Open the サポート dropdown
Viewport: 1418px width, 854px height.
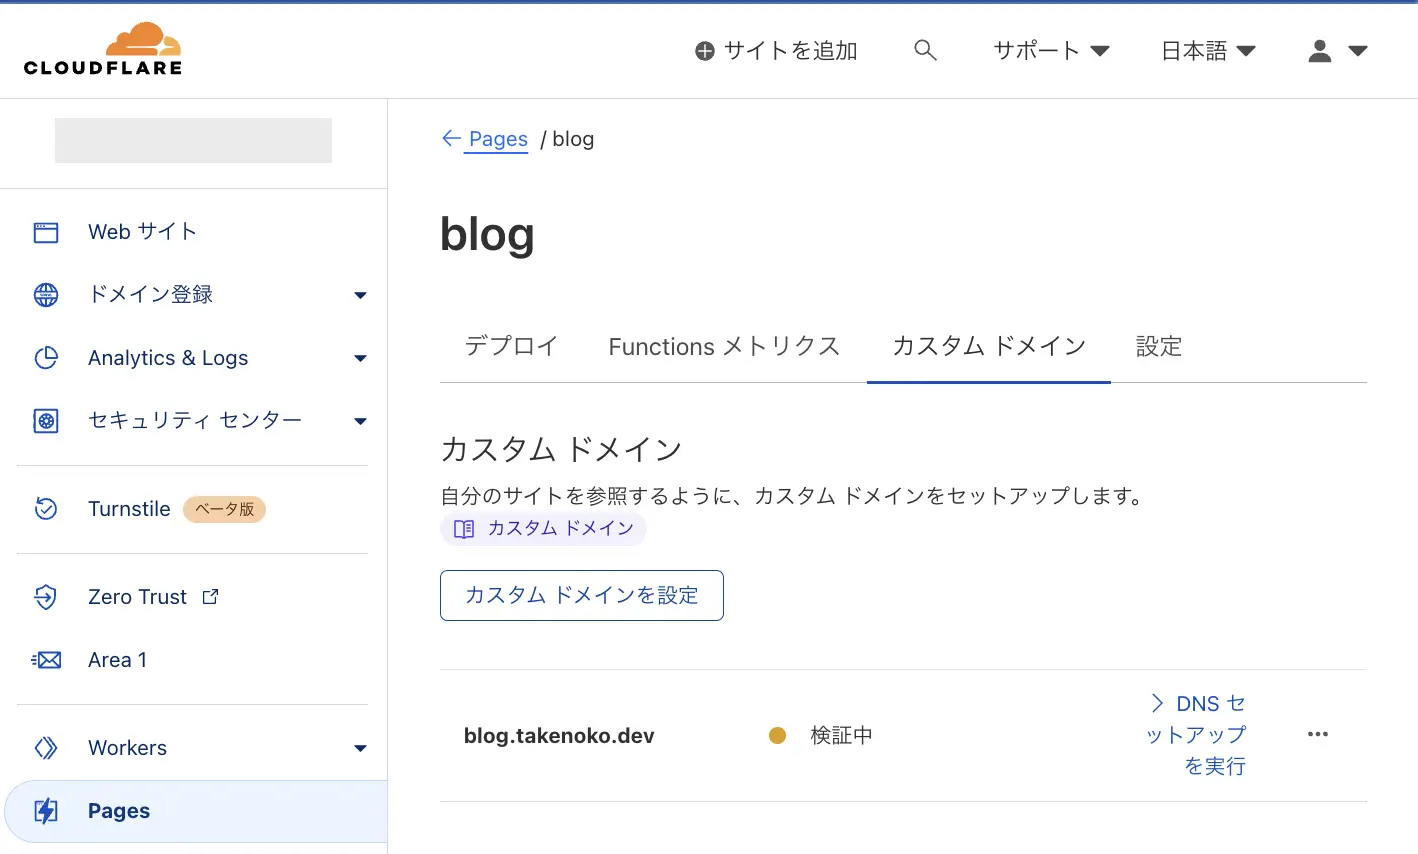click(1050, 50)
